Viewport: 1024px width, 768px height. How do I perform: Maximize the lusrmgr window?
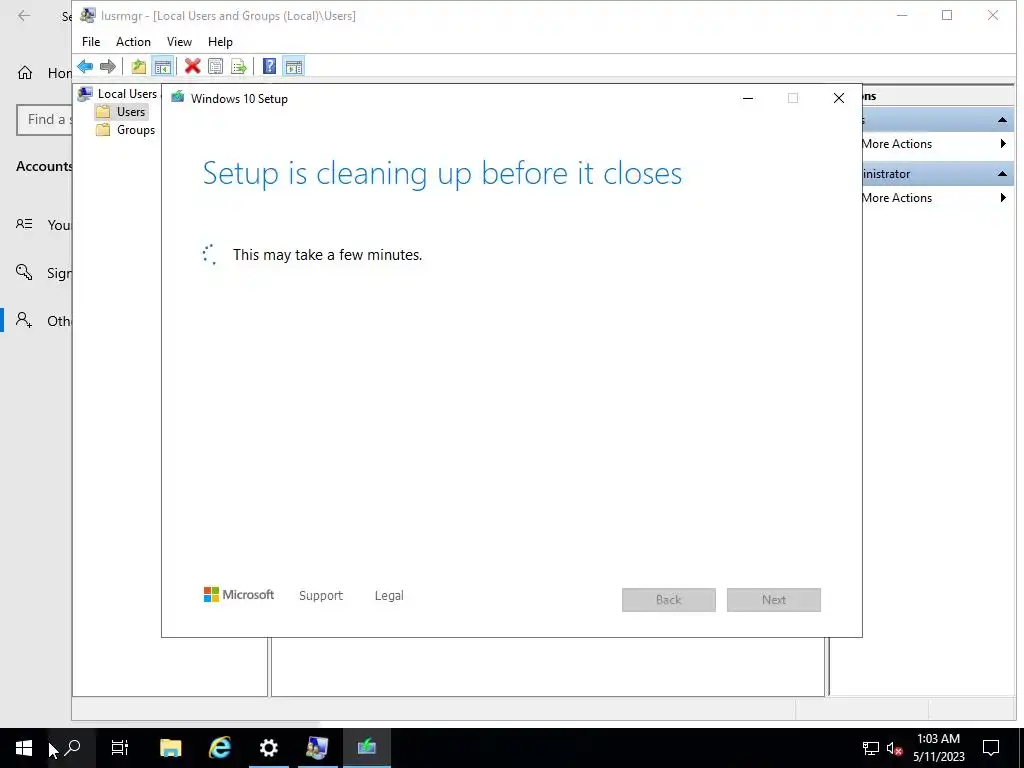coord(947,16)
